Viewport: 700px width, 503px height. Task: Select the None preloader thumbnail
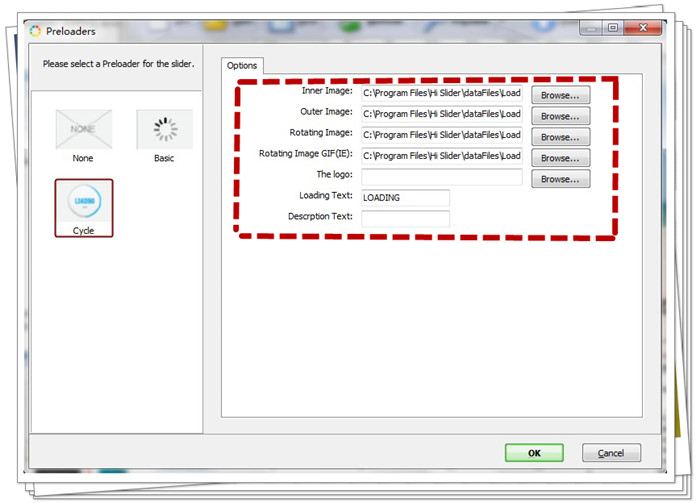(x=84, y=130)
